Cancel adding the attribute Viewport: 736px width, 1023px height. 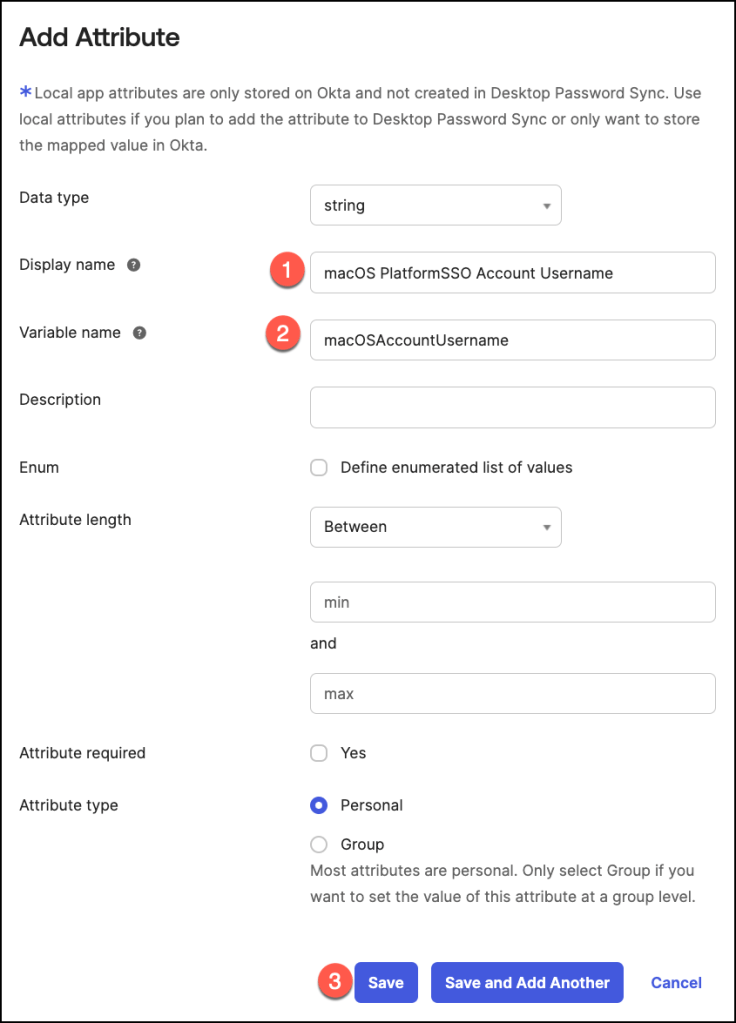(676, 983)
